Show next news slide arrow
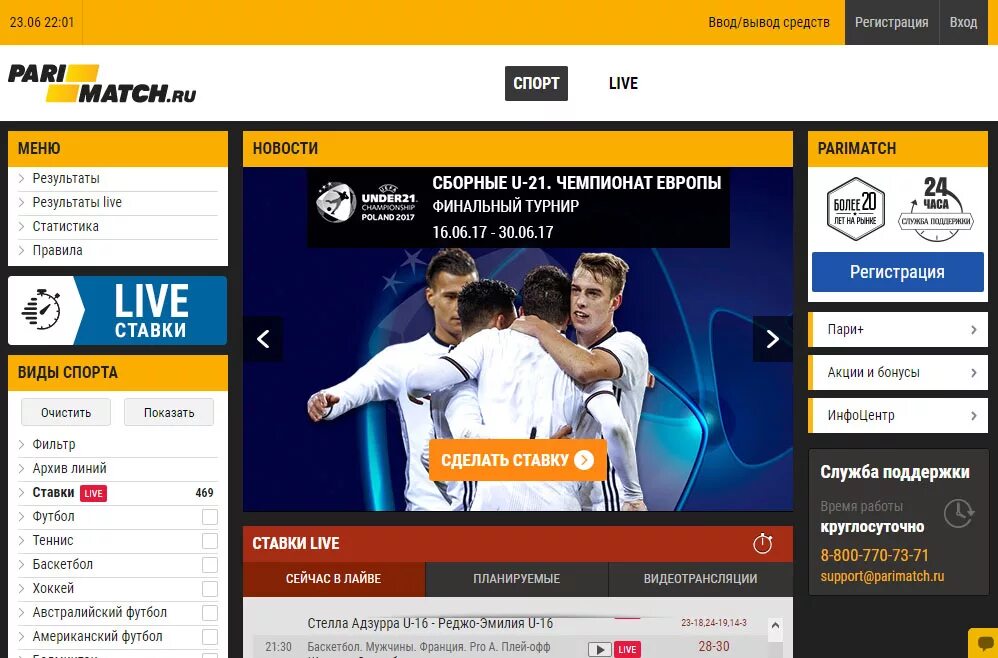 click(x=773, y=339)
